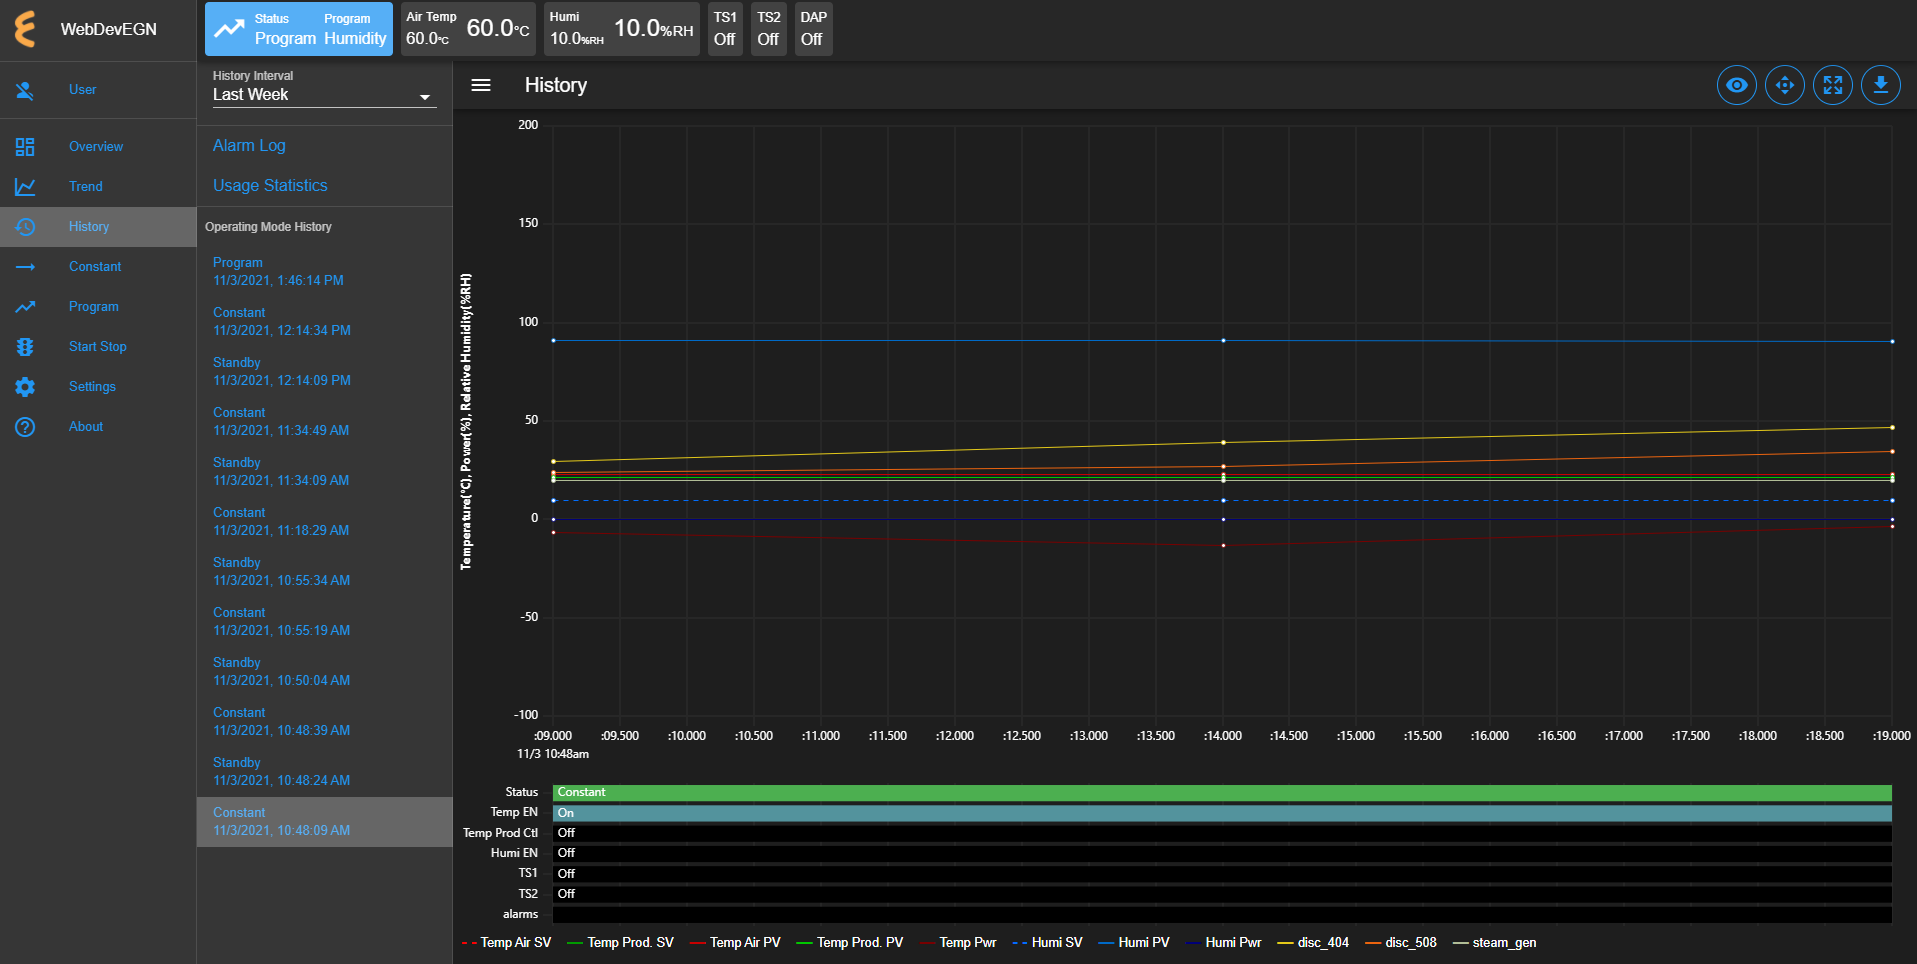
Task: Click the empty alarms timeline bar
Action: (1222, 915)
